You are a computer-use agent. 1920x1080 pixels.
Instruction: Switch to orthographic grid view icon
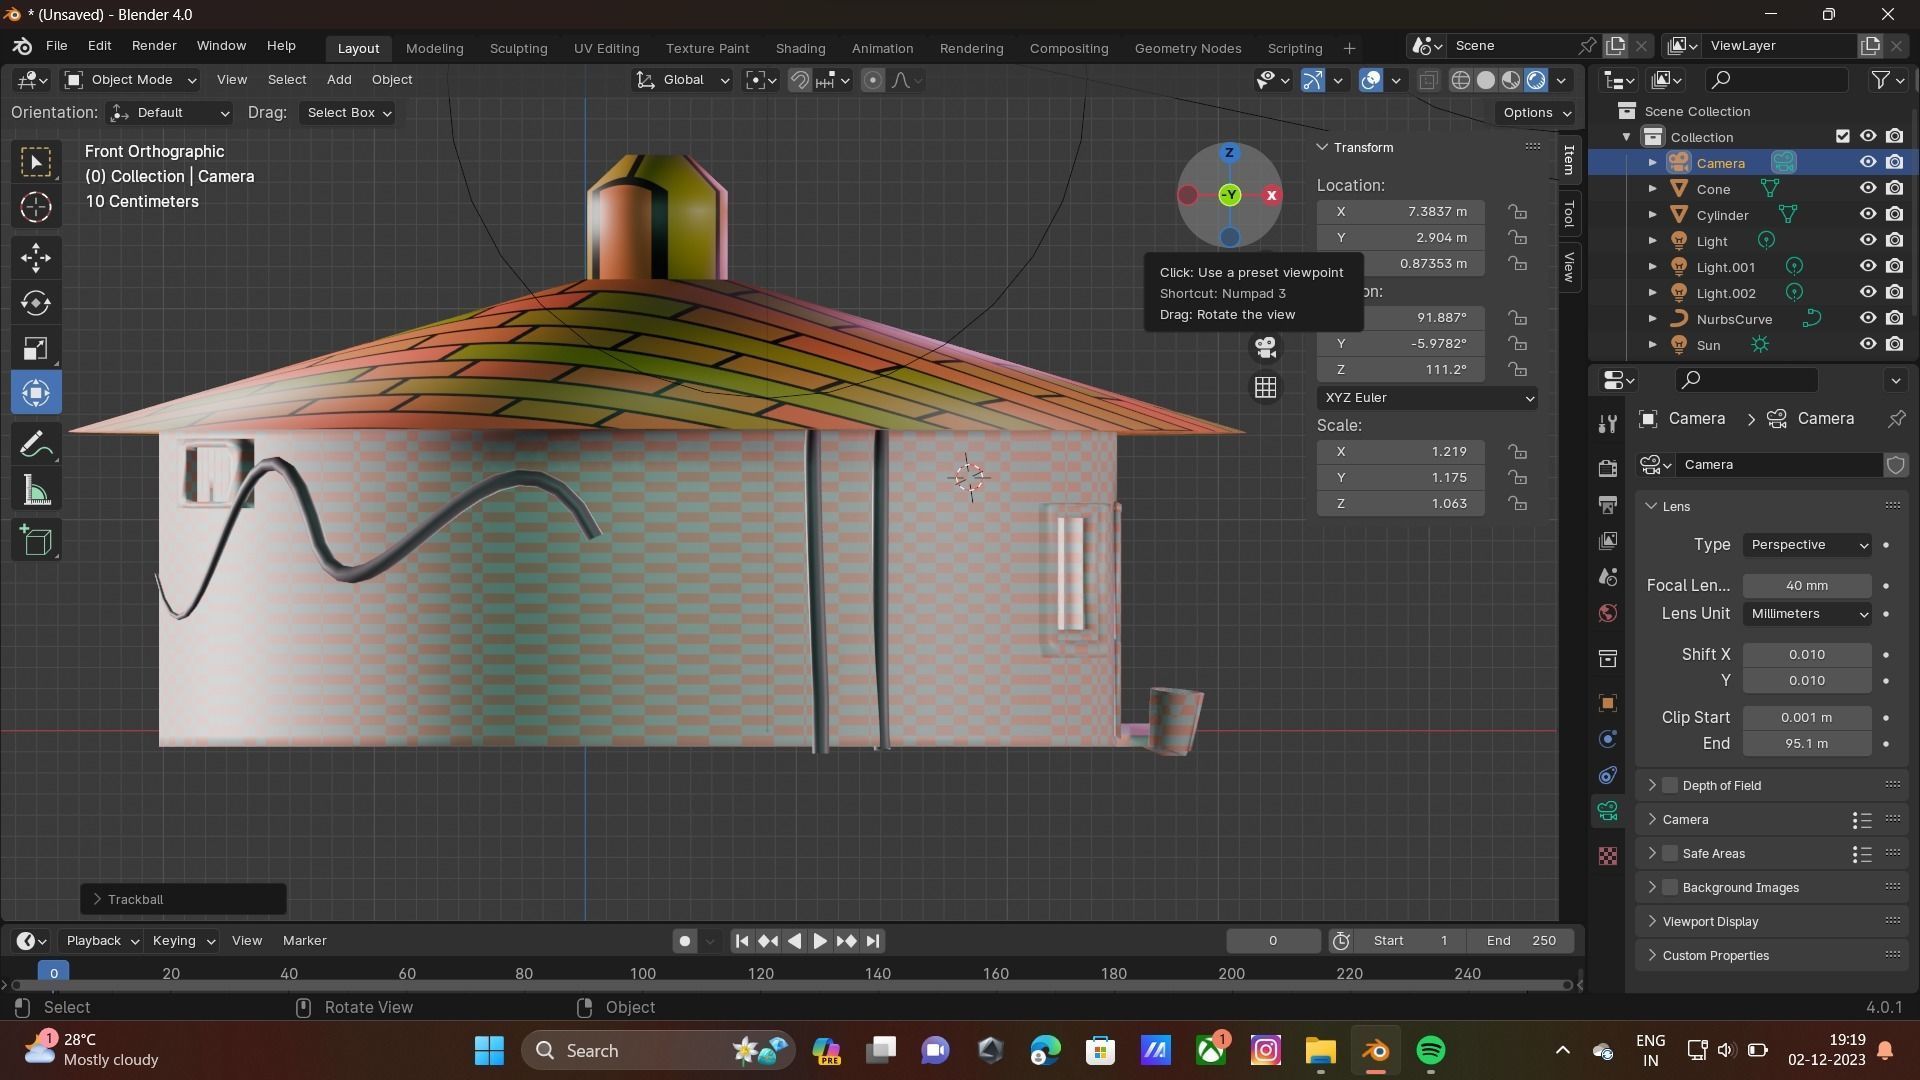click(x=1266, y=388)
